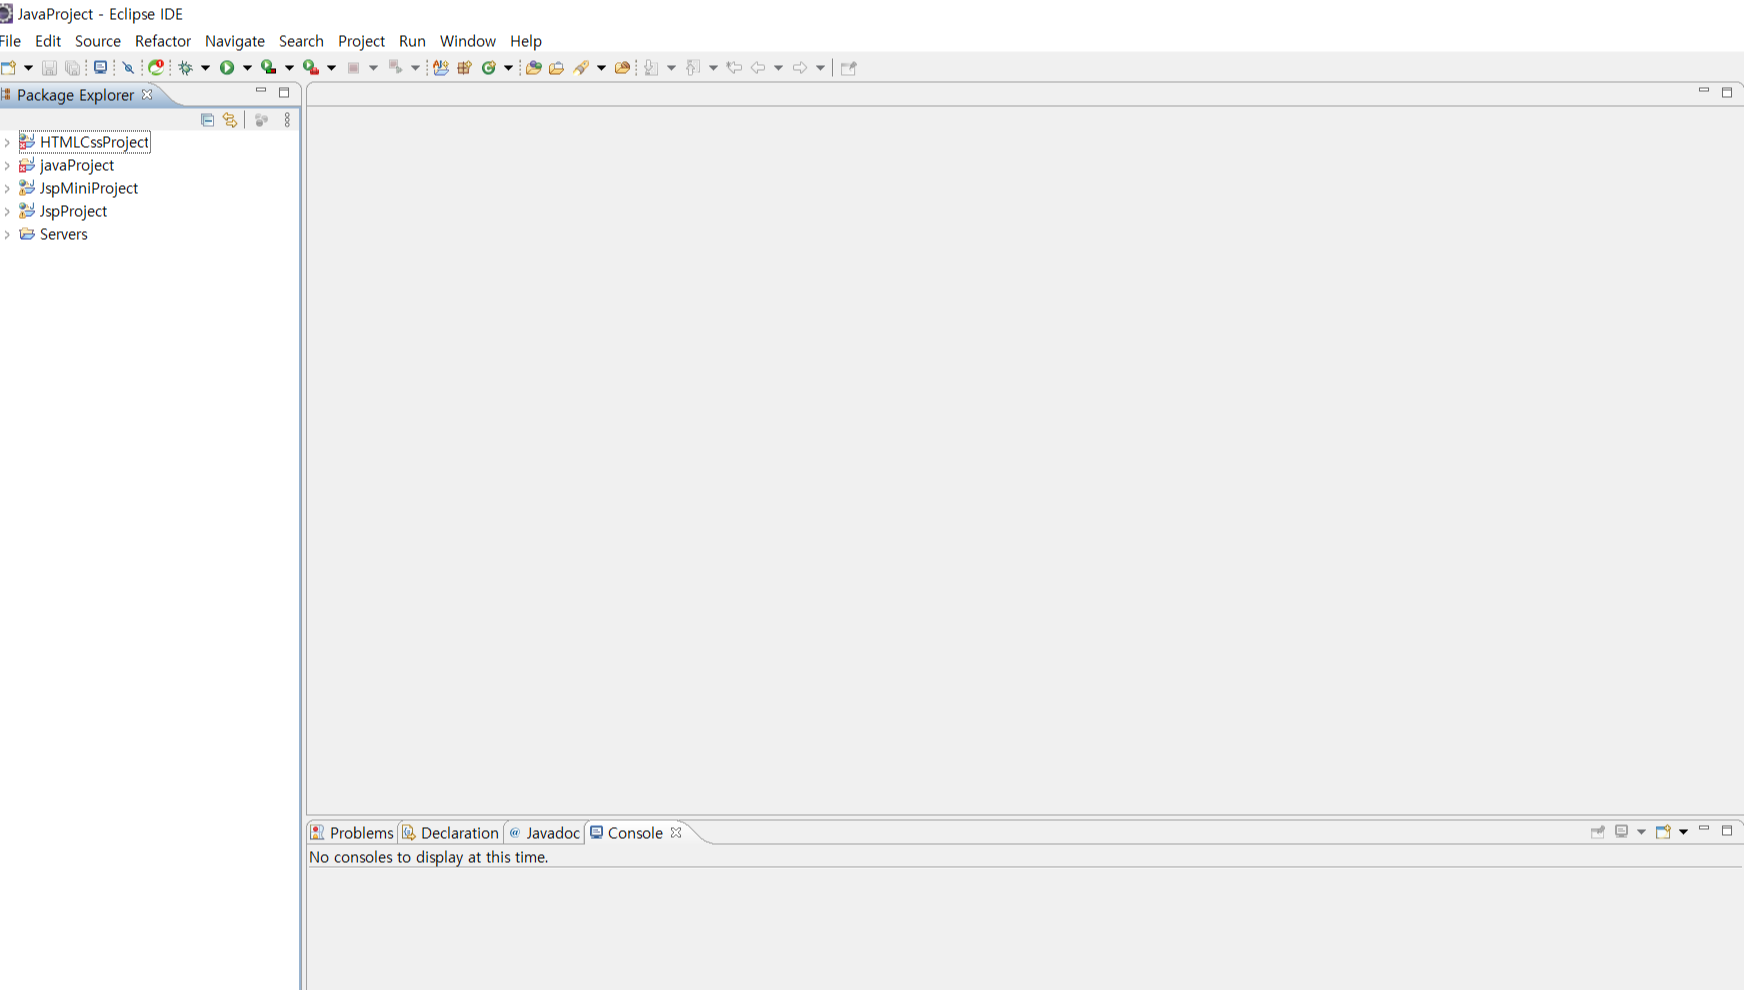Click the Next Annotation icon
Screen dimensions: 1744x990
point(651,68)
